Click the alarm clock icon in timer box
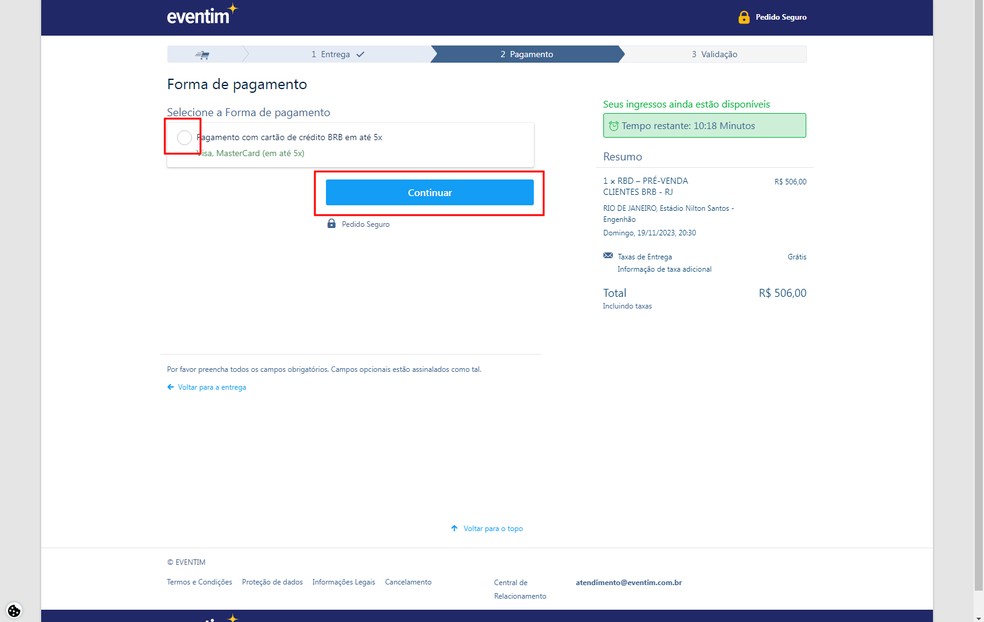984x622 pixels. pyautogui.click(x=614, y=126)
